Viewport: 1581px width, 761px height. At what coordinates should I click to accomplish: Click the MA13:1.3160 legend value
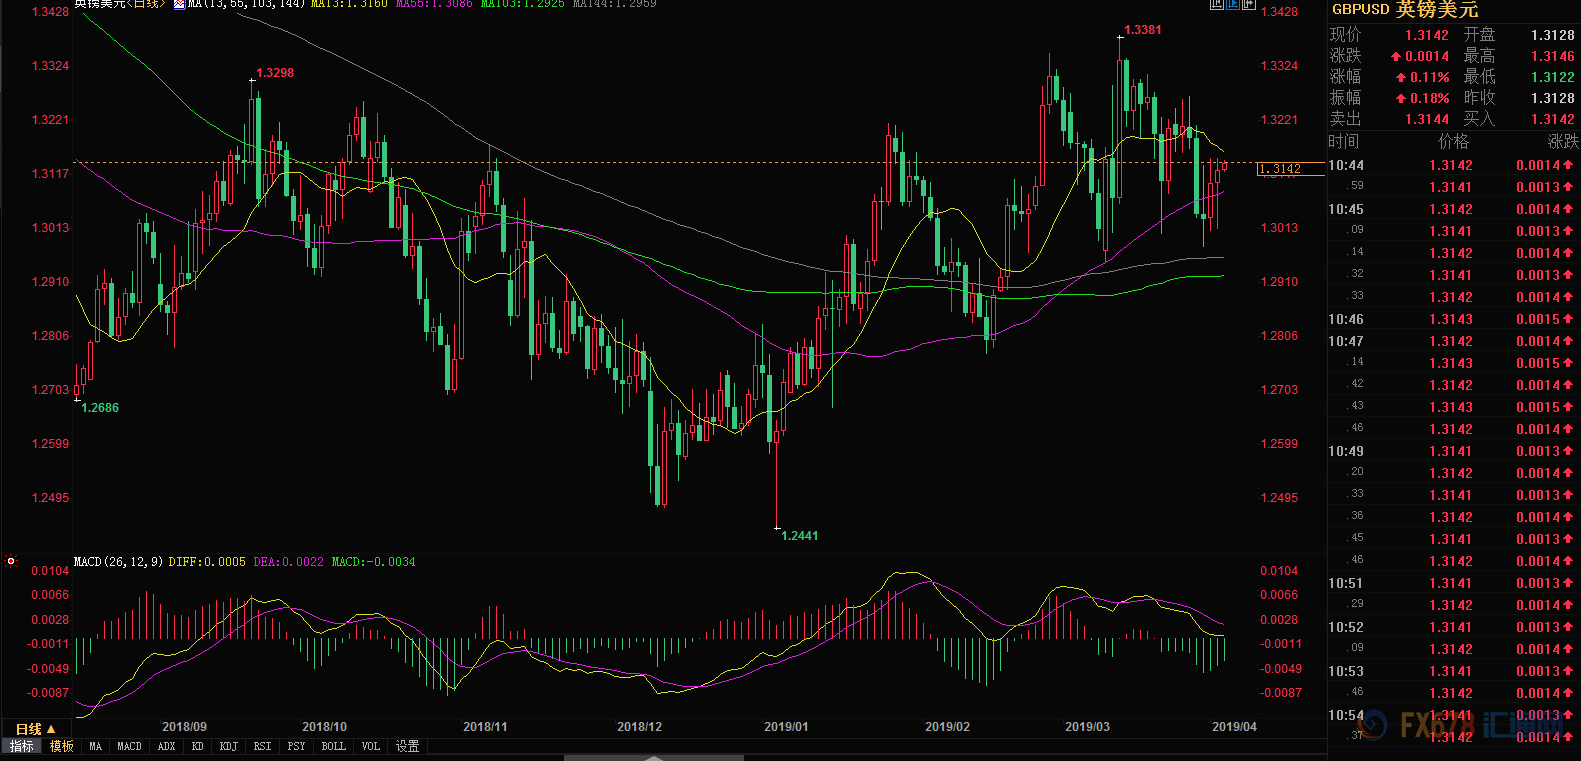tap(349, 4)
